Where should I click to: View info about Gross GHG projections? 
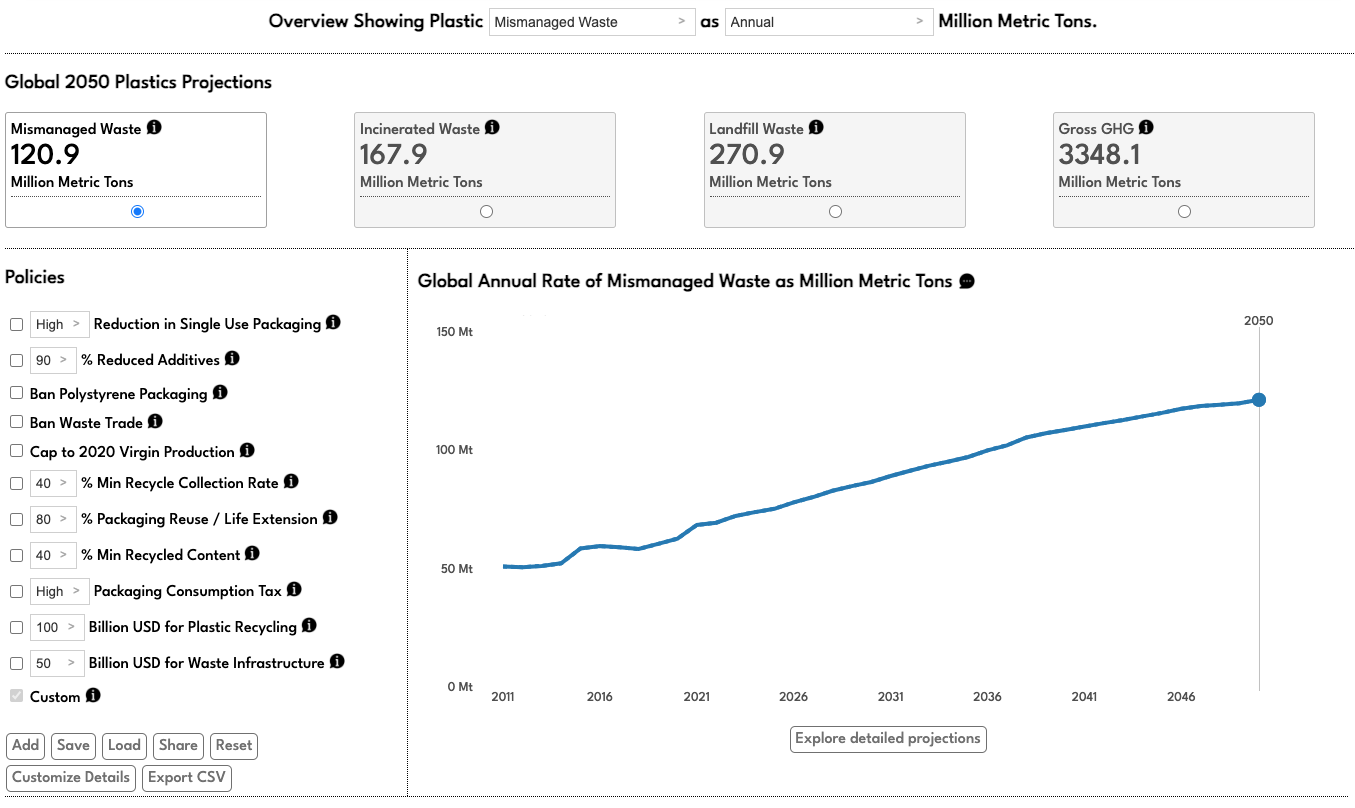tap(1147, 127)
